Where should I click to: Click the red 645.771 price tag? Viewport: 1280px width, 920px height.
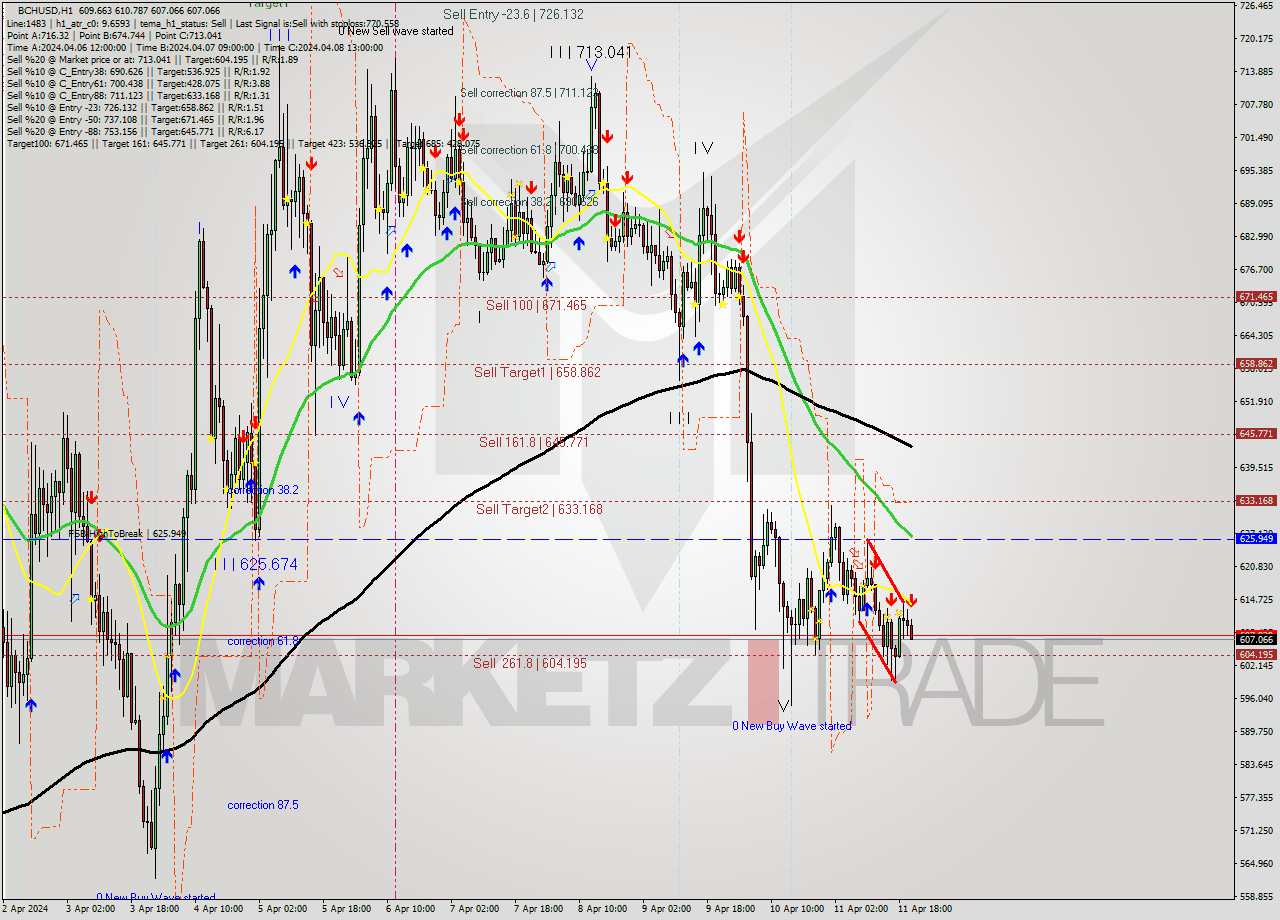point(1256,434)
